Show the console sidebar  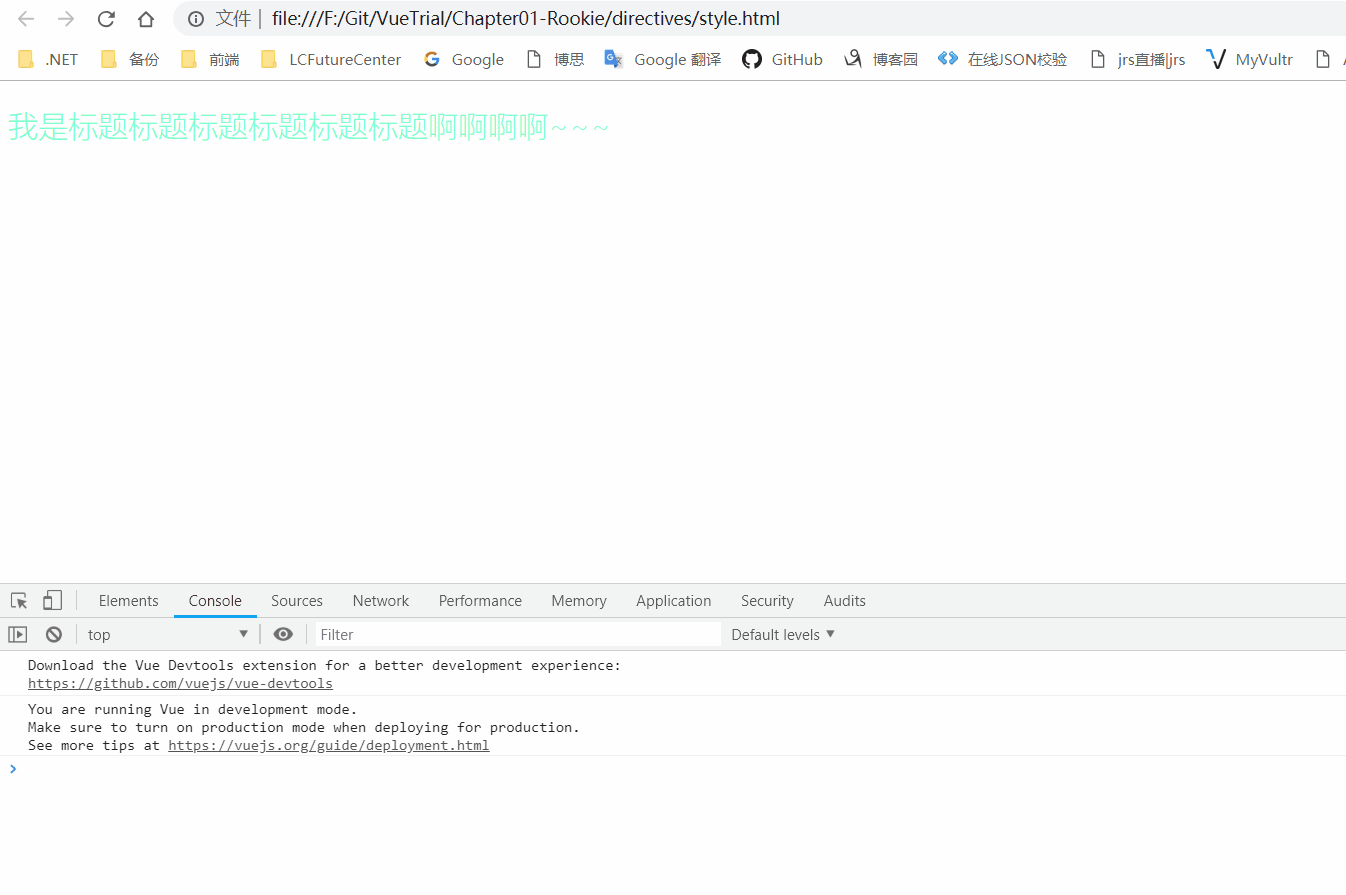click(18, 634)
